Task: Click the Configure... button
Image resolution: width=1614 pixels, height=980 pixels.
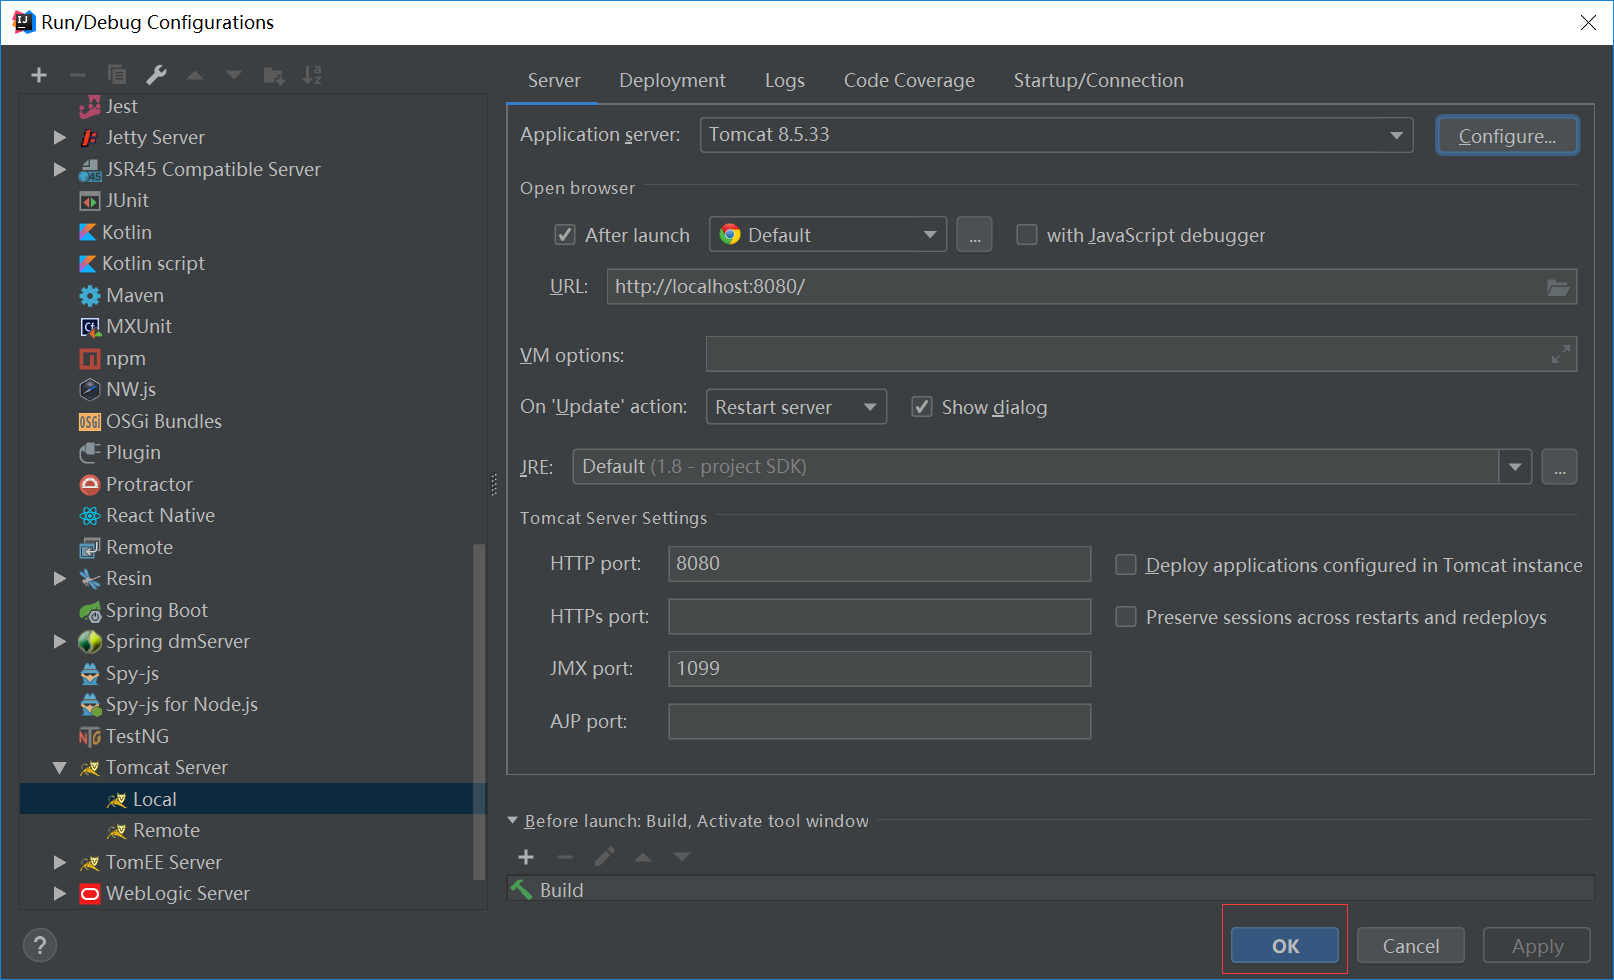Action: point(1507,136)
